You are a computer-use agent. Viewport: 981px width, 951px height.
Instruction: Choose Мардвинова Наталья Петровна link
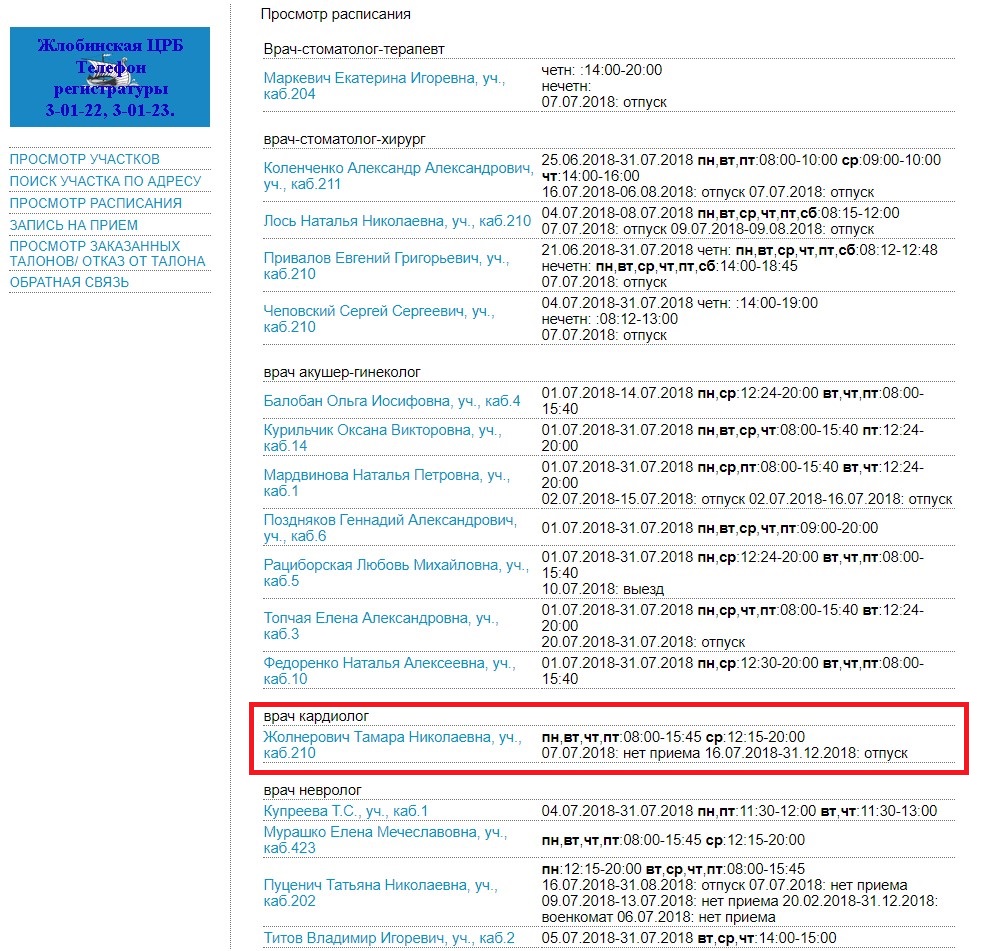[x=387, y=482]
